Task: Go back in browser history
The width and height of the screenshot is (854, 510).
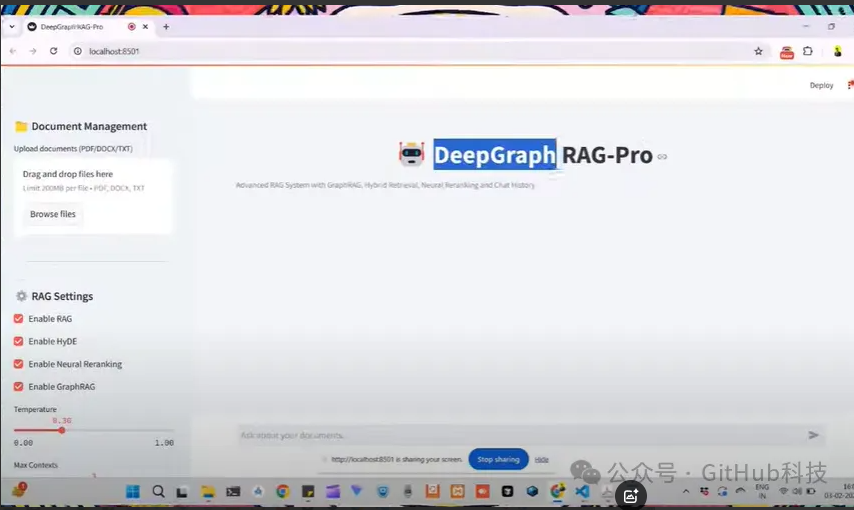Action: pyautogui.click(x=13, y=51)
